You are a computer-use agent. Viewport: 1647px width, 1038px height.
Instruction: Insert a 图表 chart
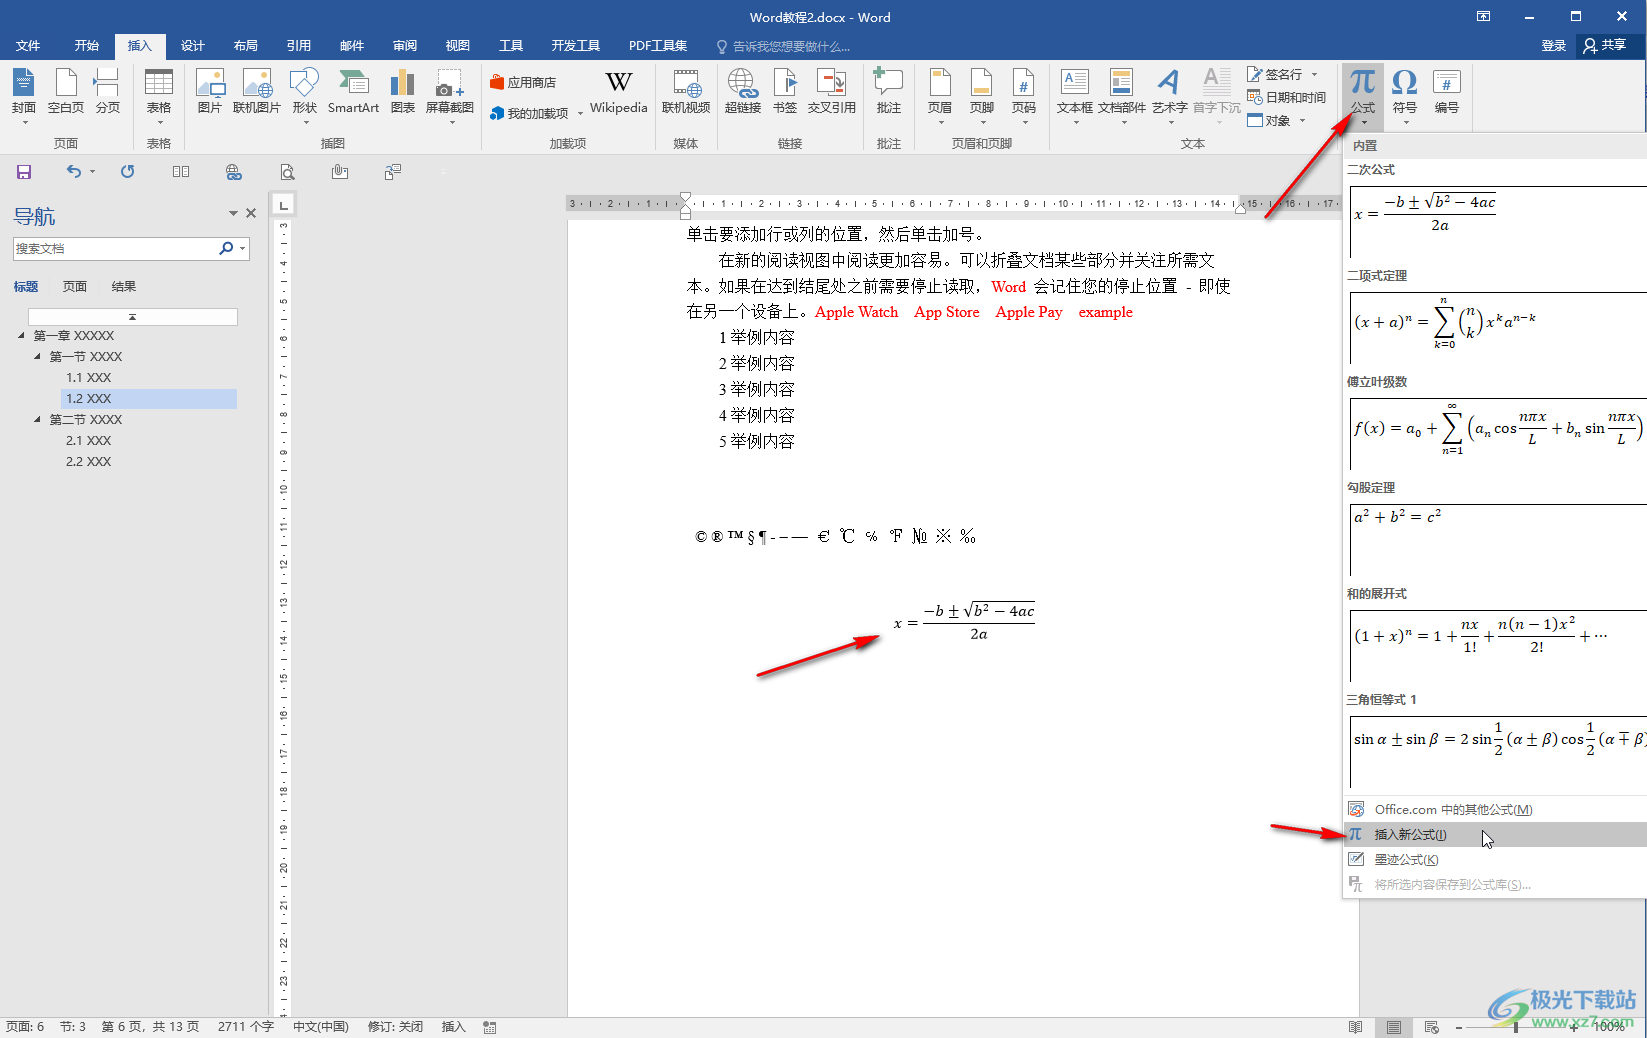point(402,92)
